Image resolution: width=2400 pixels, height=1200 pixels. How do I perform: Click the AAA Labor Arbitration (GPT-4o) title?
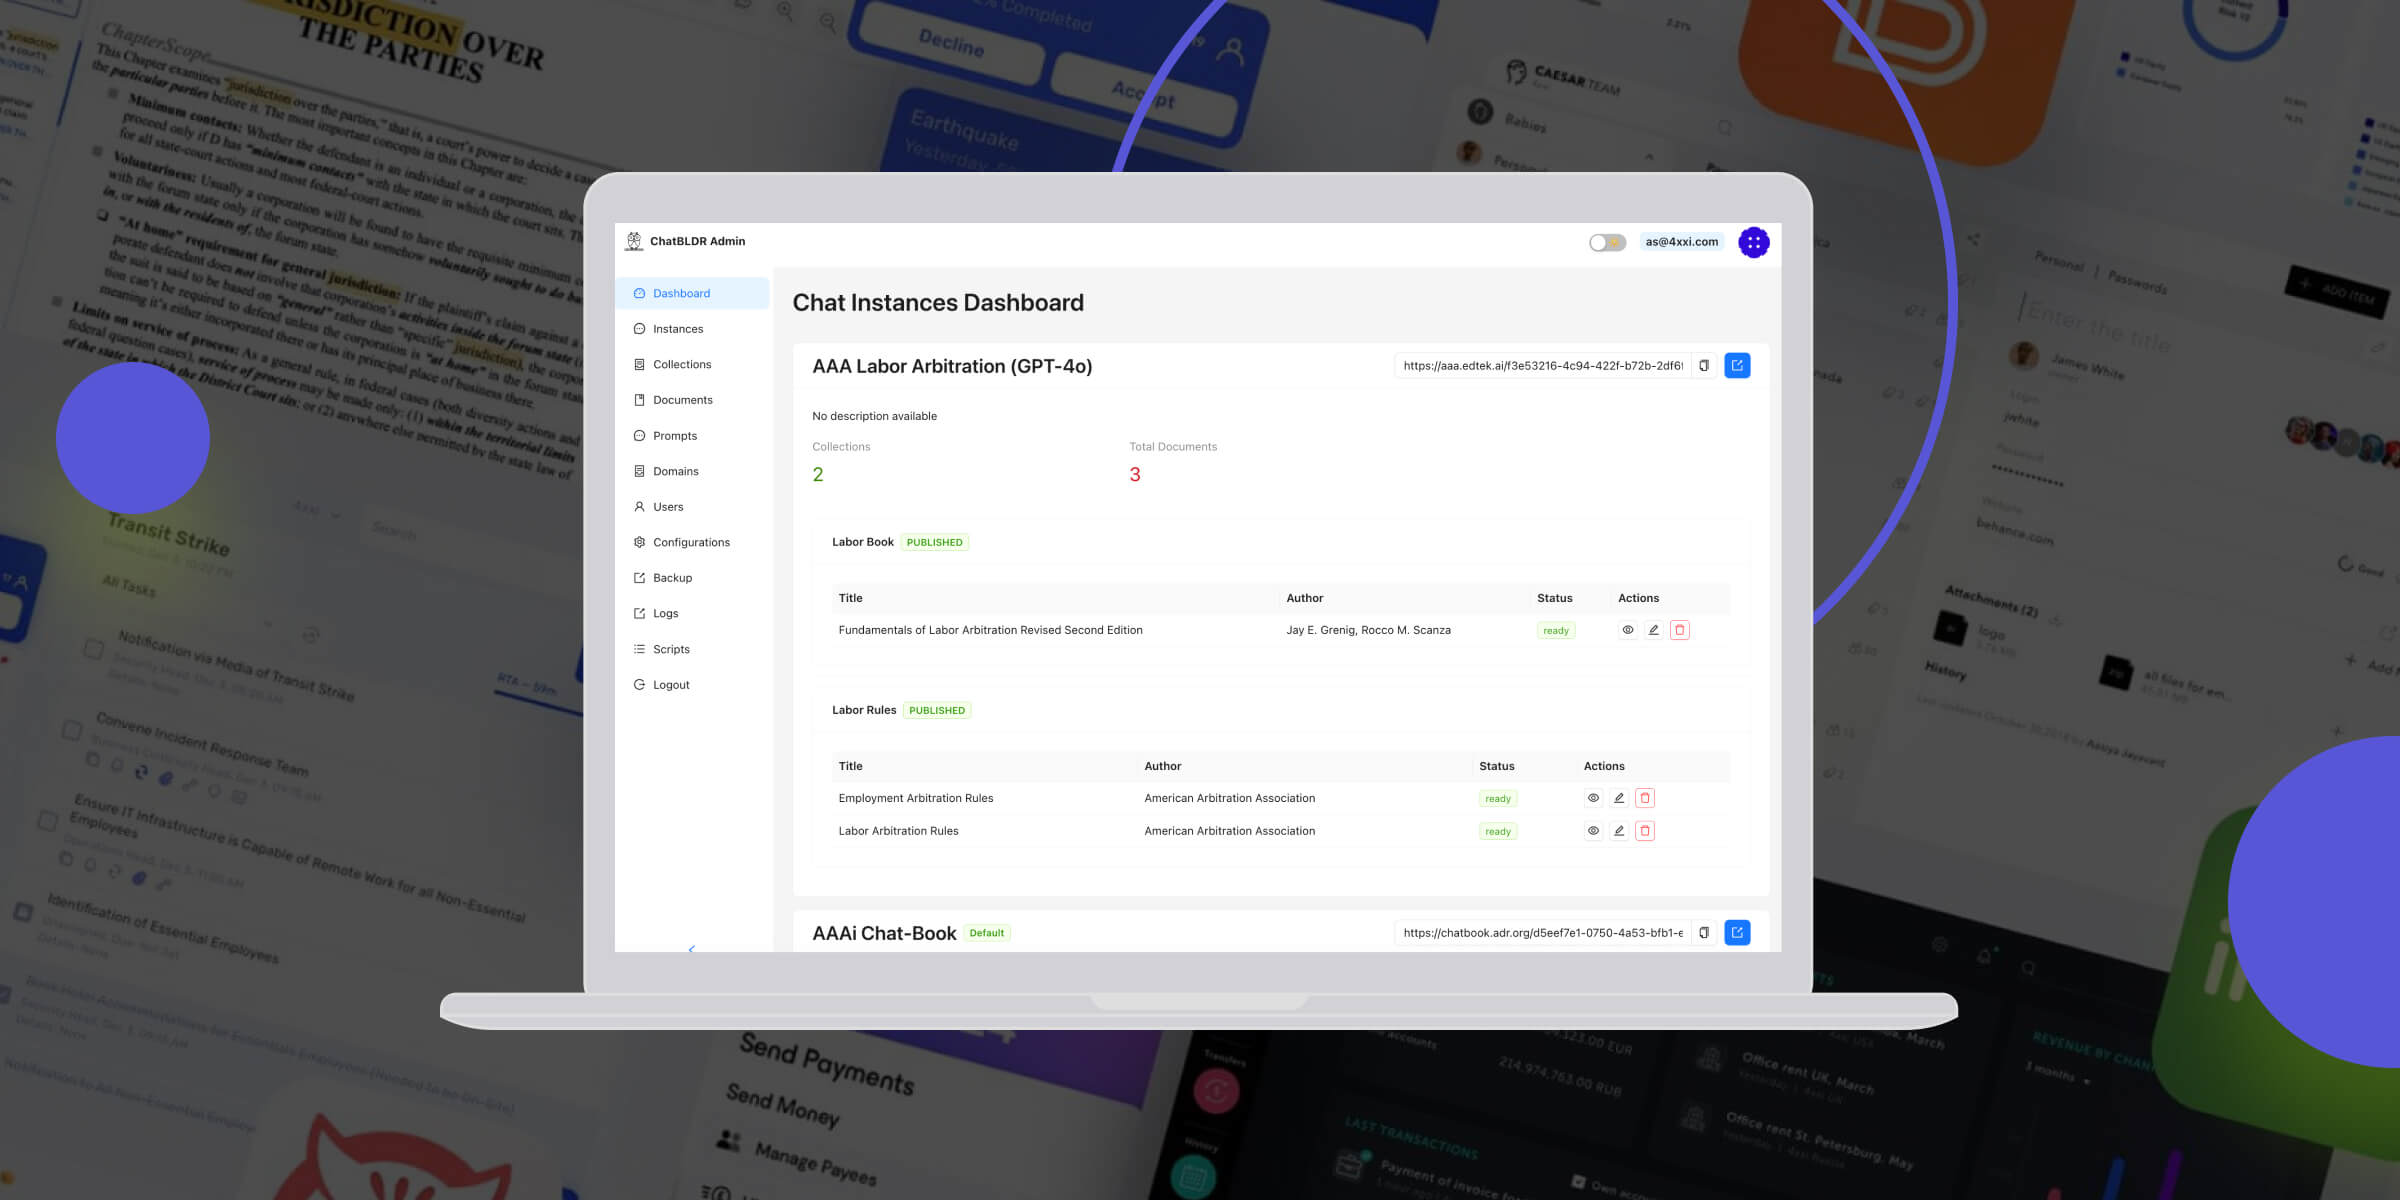coord(952,366)
